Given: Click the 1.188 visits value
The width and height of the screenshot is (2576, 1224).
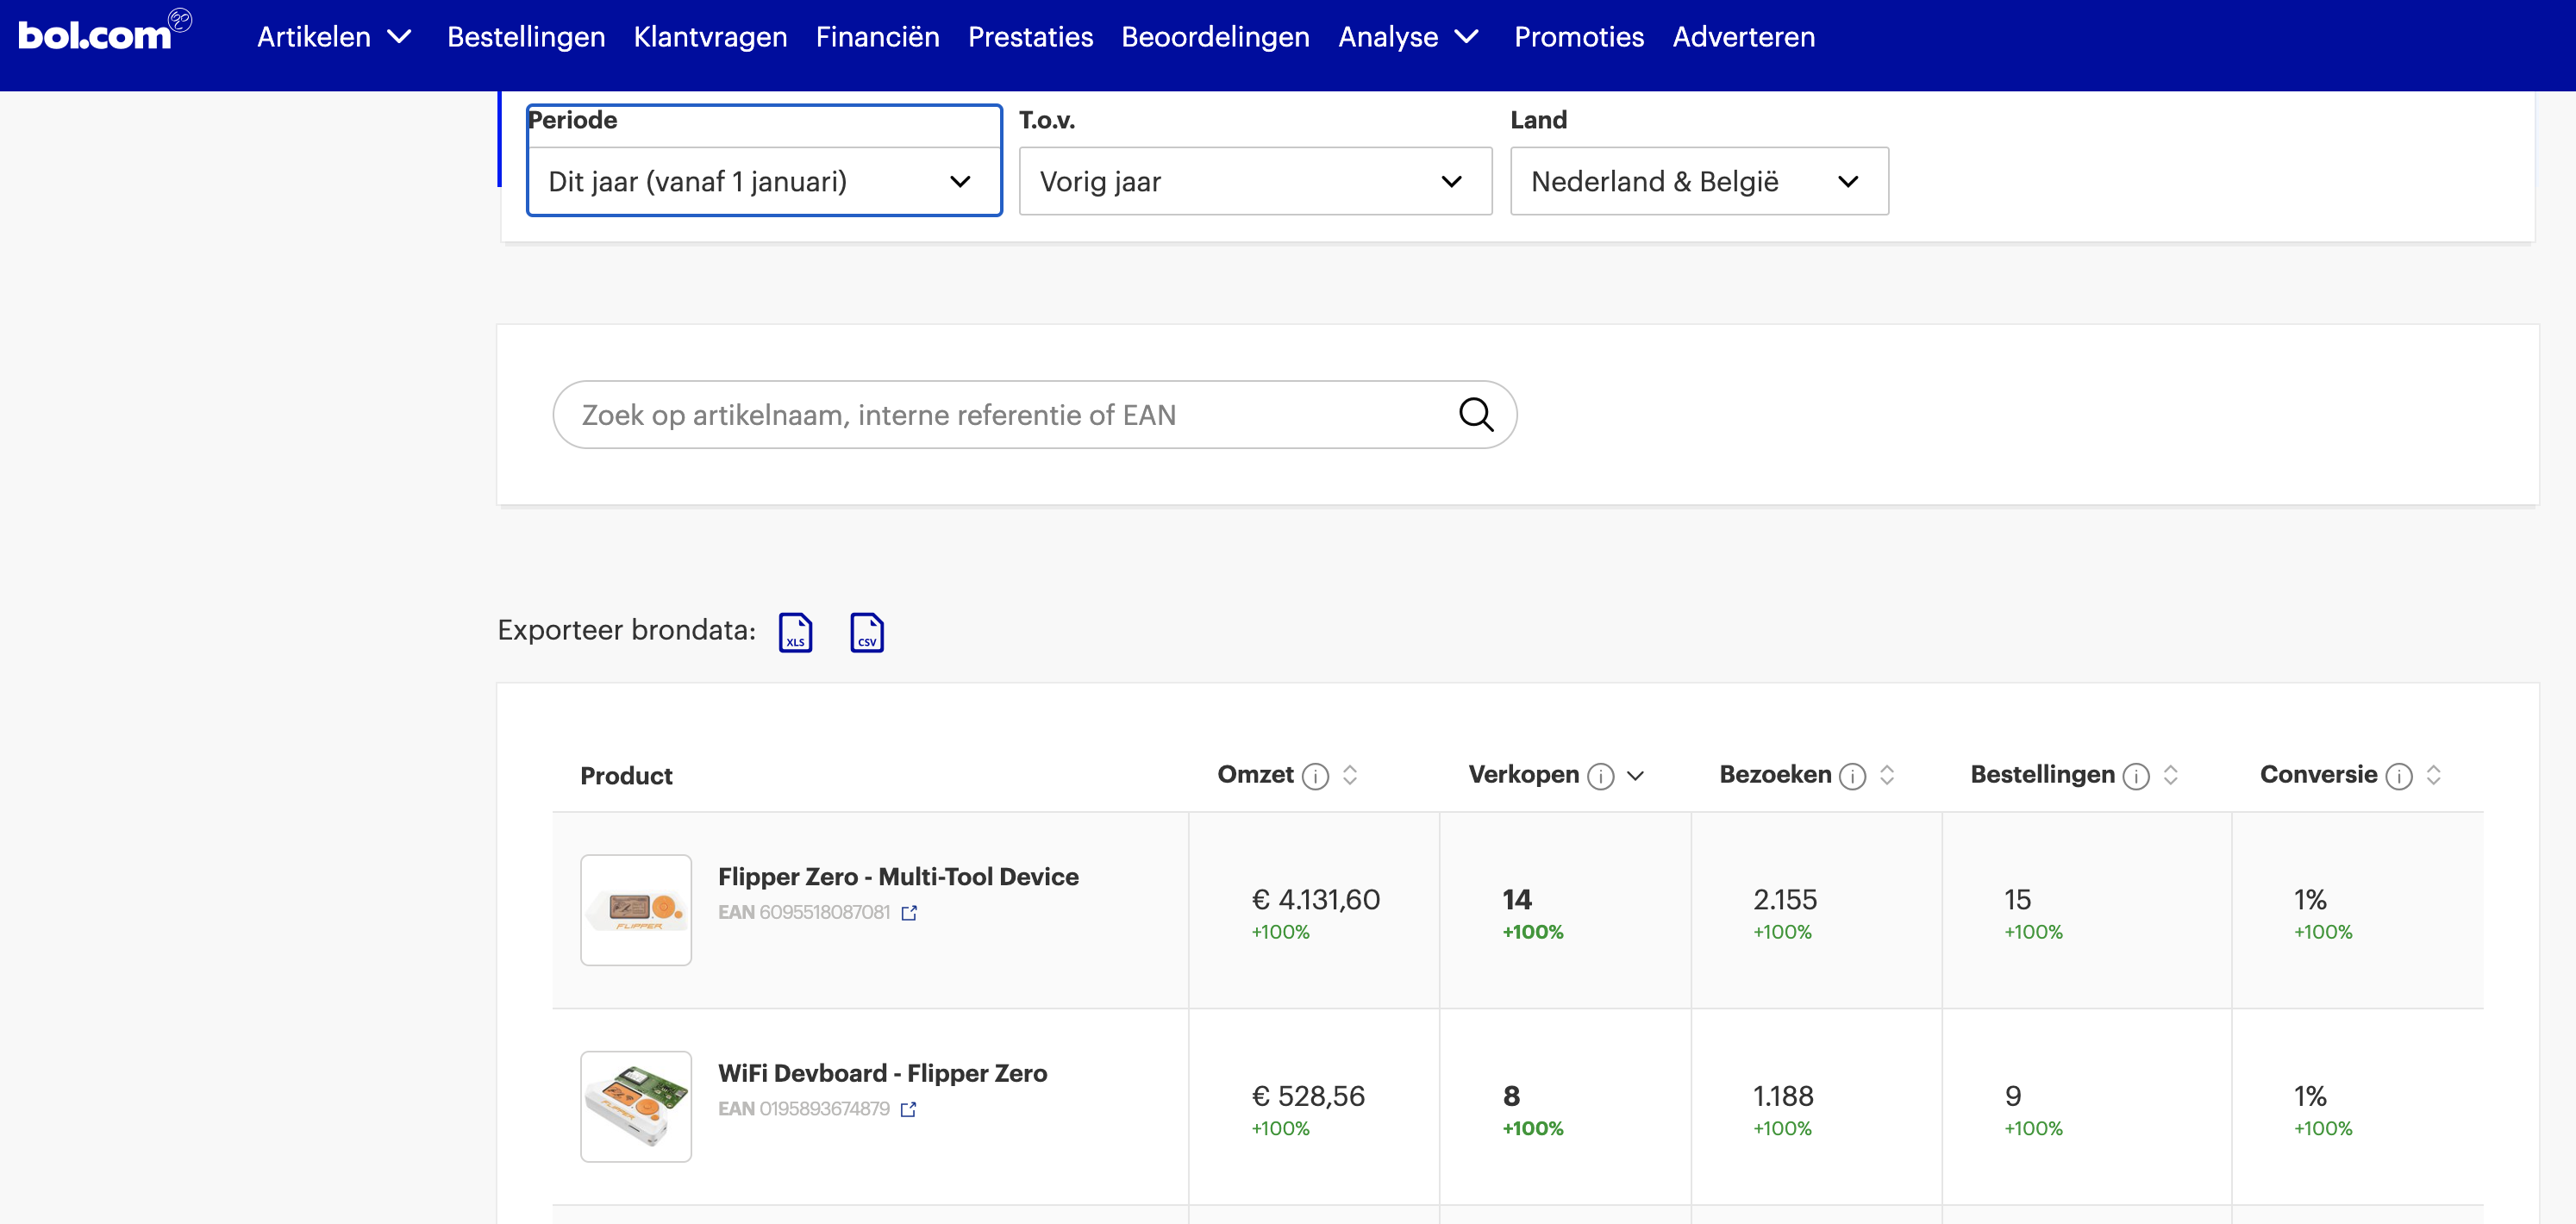Looking at the screenshot, I should pyautogui.click(x=1783, y=1097).
